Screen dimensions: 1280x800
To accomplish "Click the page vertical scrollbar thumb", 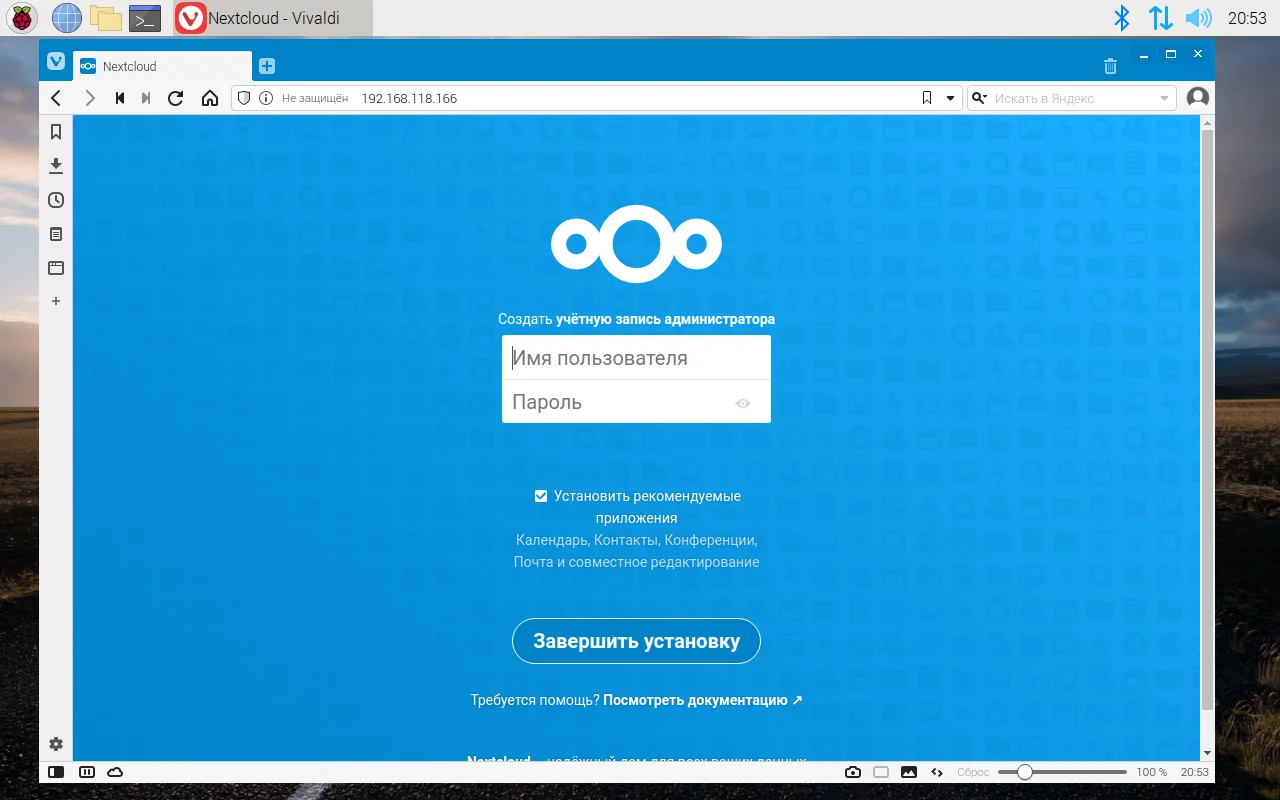I will [1207, 420].
